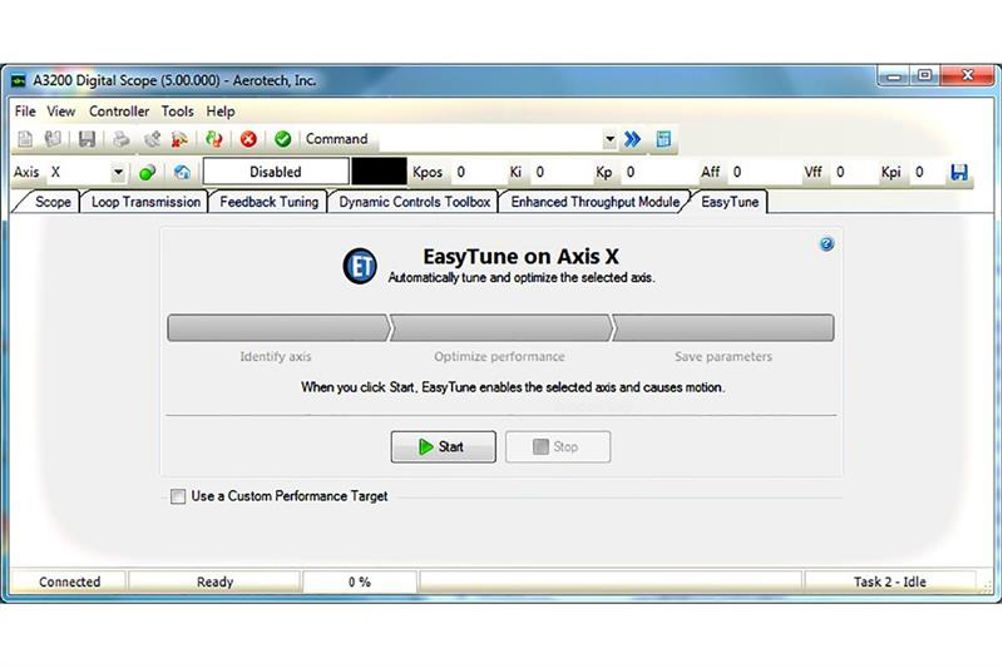Open the Tools menu
This screenshot has width=1002, height=668.
[178, 111]
